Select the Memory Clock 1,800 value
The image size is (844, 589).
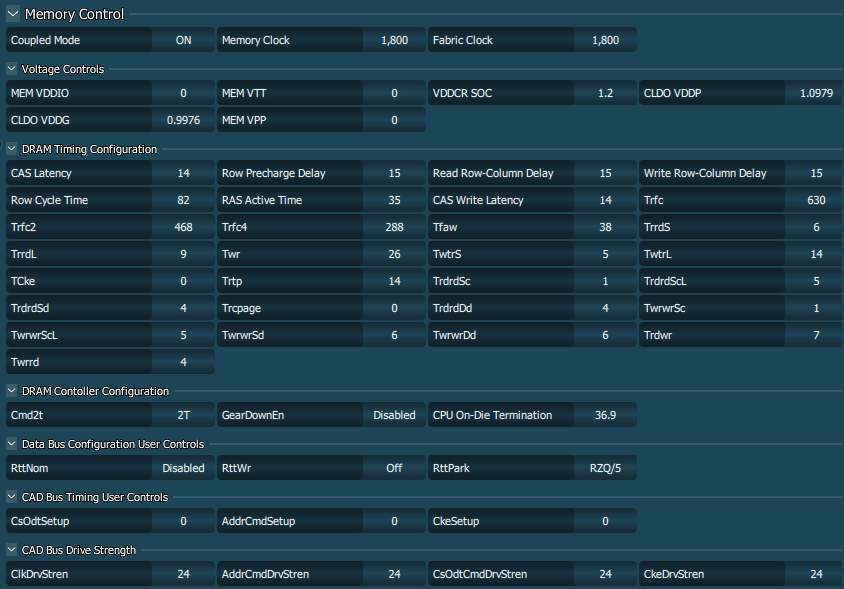pos(394,40)
